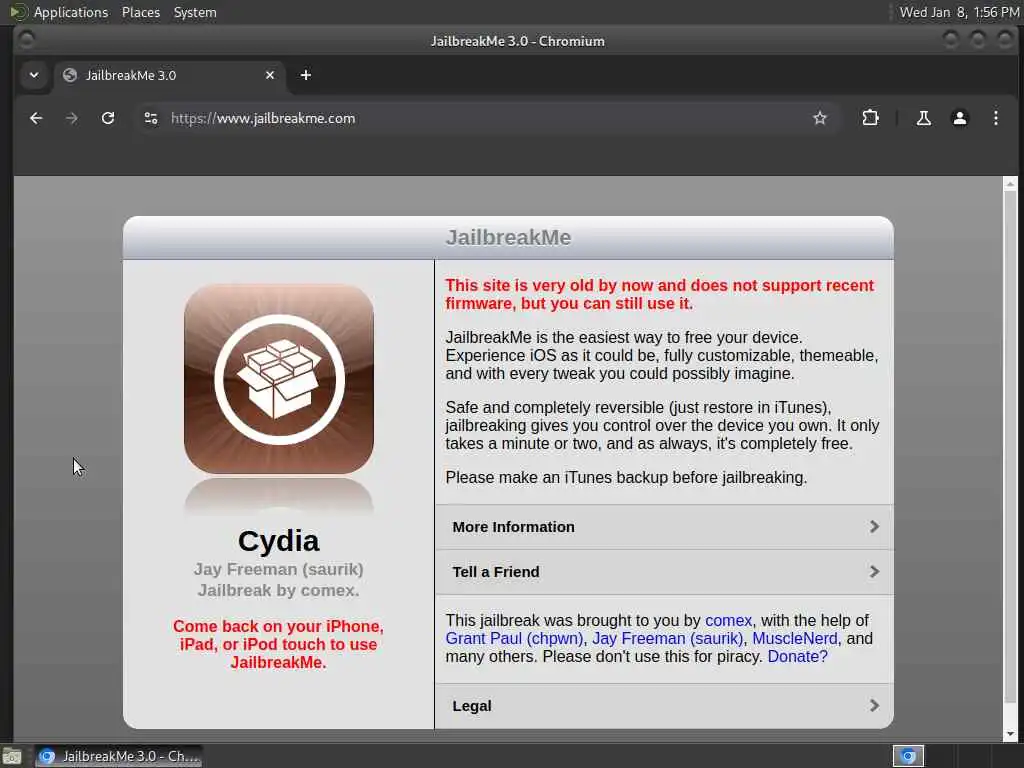This screenshot has width=1024, height=768.
Task: Select JailbreakMe 3.0 taskbar window button
Action: [x=119, y=756]
